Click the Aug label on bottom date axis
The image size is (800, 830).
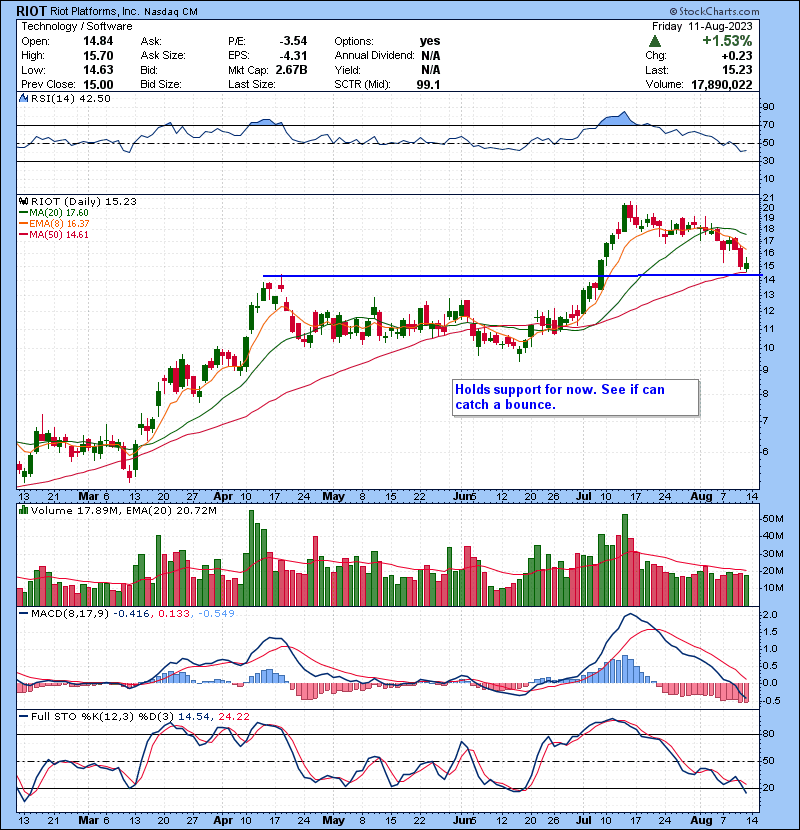(702, 820)
